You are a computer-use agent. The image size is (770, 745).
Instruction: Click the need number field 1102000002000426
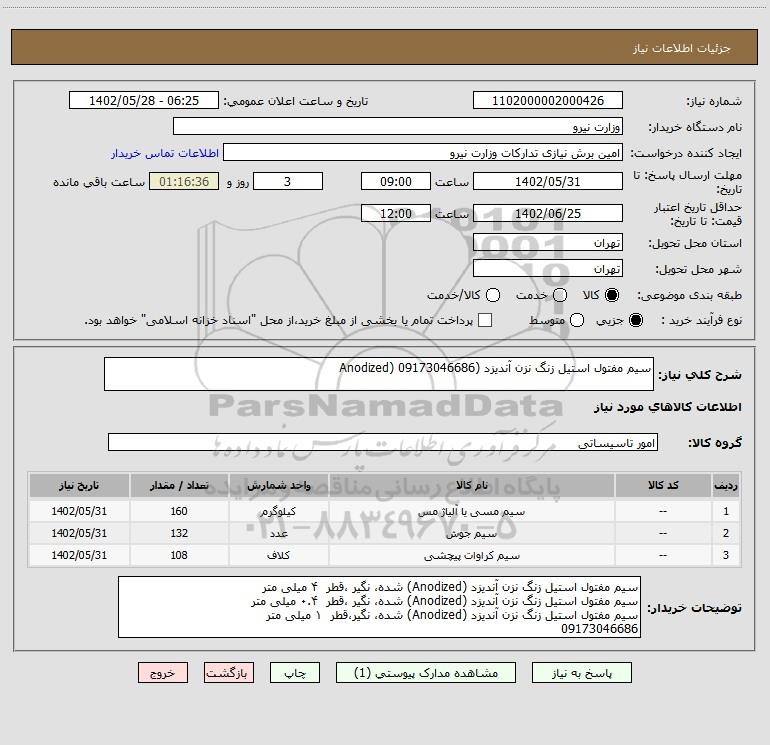pos(548,100)
